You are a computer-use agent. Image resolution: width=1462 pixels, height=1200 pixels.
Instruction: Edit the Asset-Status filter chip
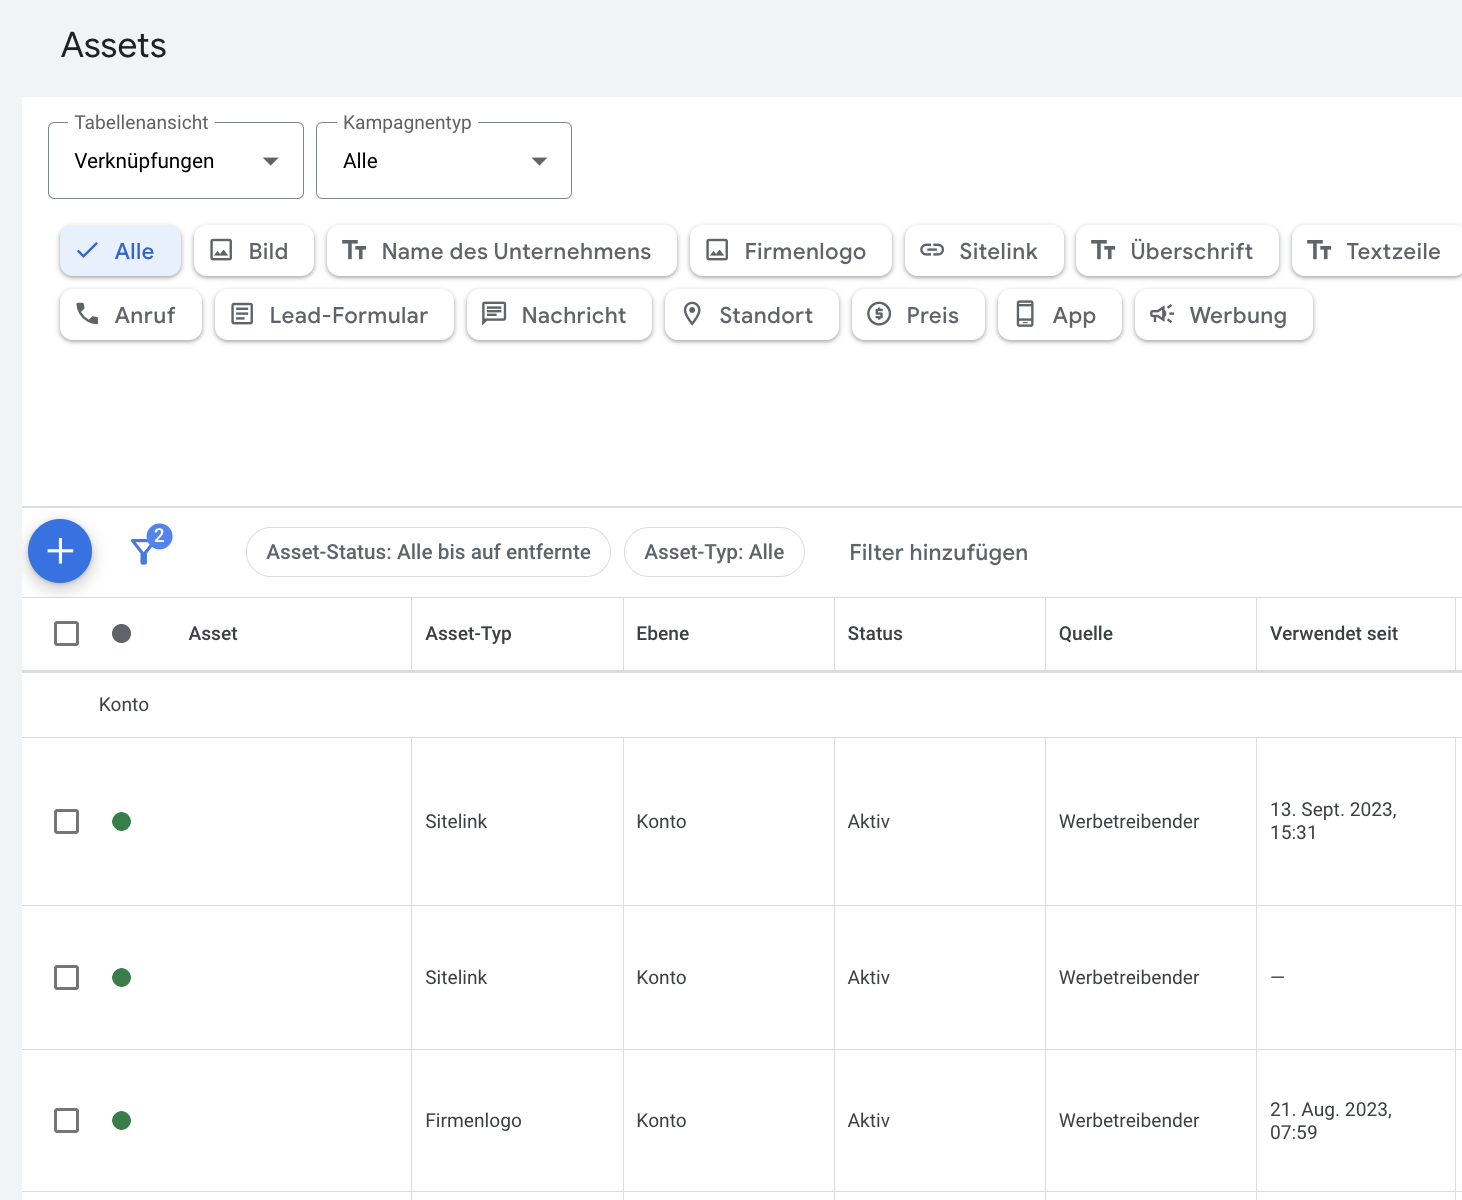[428, 552]
